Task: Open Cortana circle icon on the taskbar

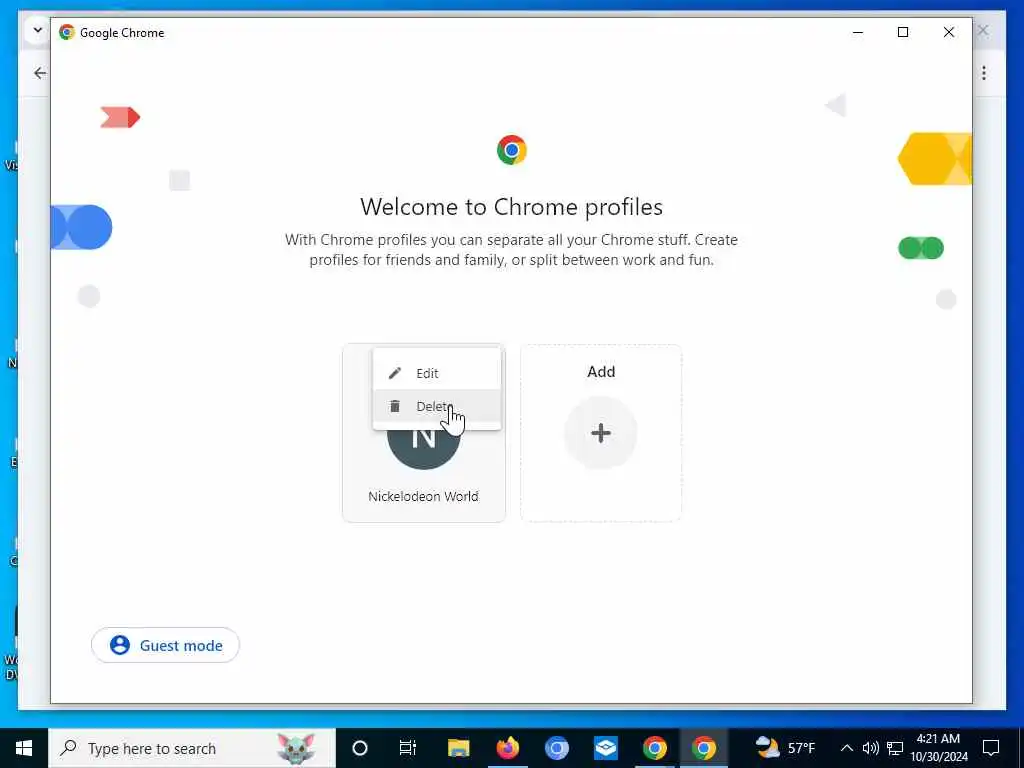Action: pos(360,748)
